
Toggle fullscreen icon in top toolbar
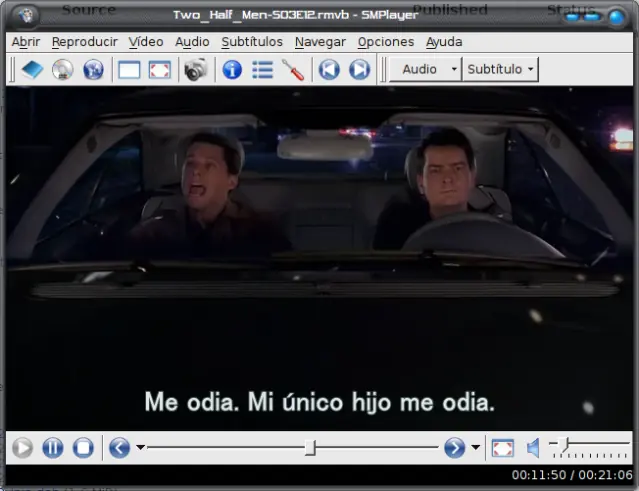160,70
